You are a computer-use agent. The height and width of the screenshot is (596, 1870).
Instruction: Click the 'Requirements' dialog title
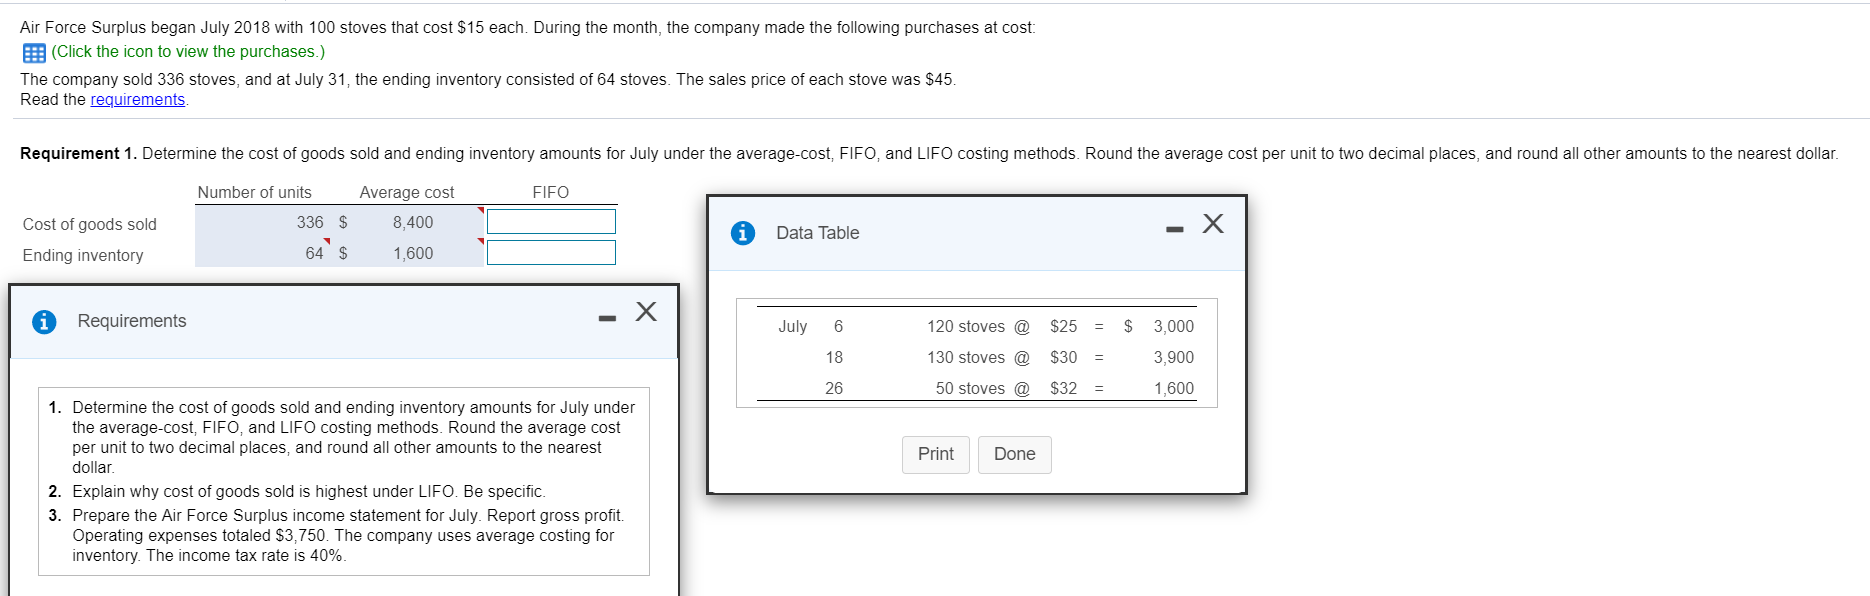(x=132, y=321)
